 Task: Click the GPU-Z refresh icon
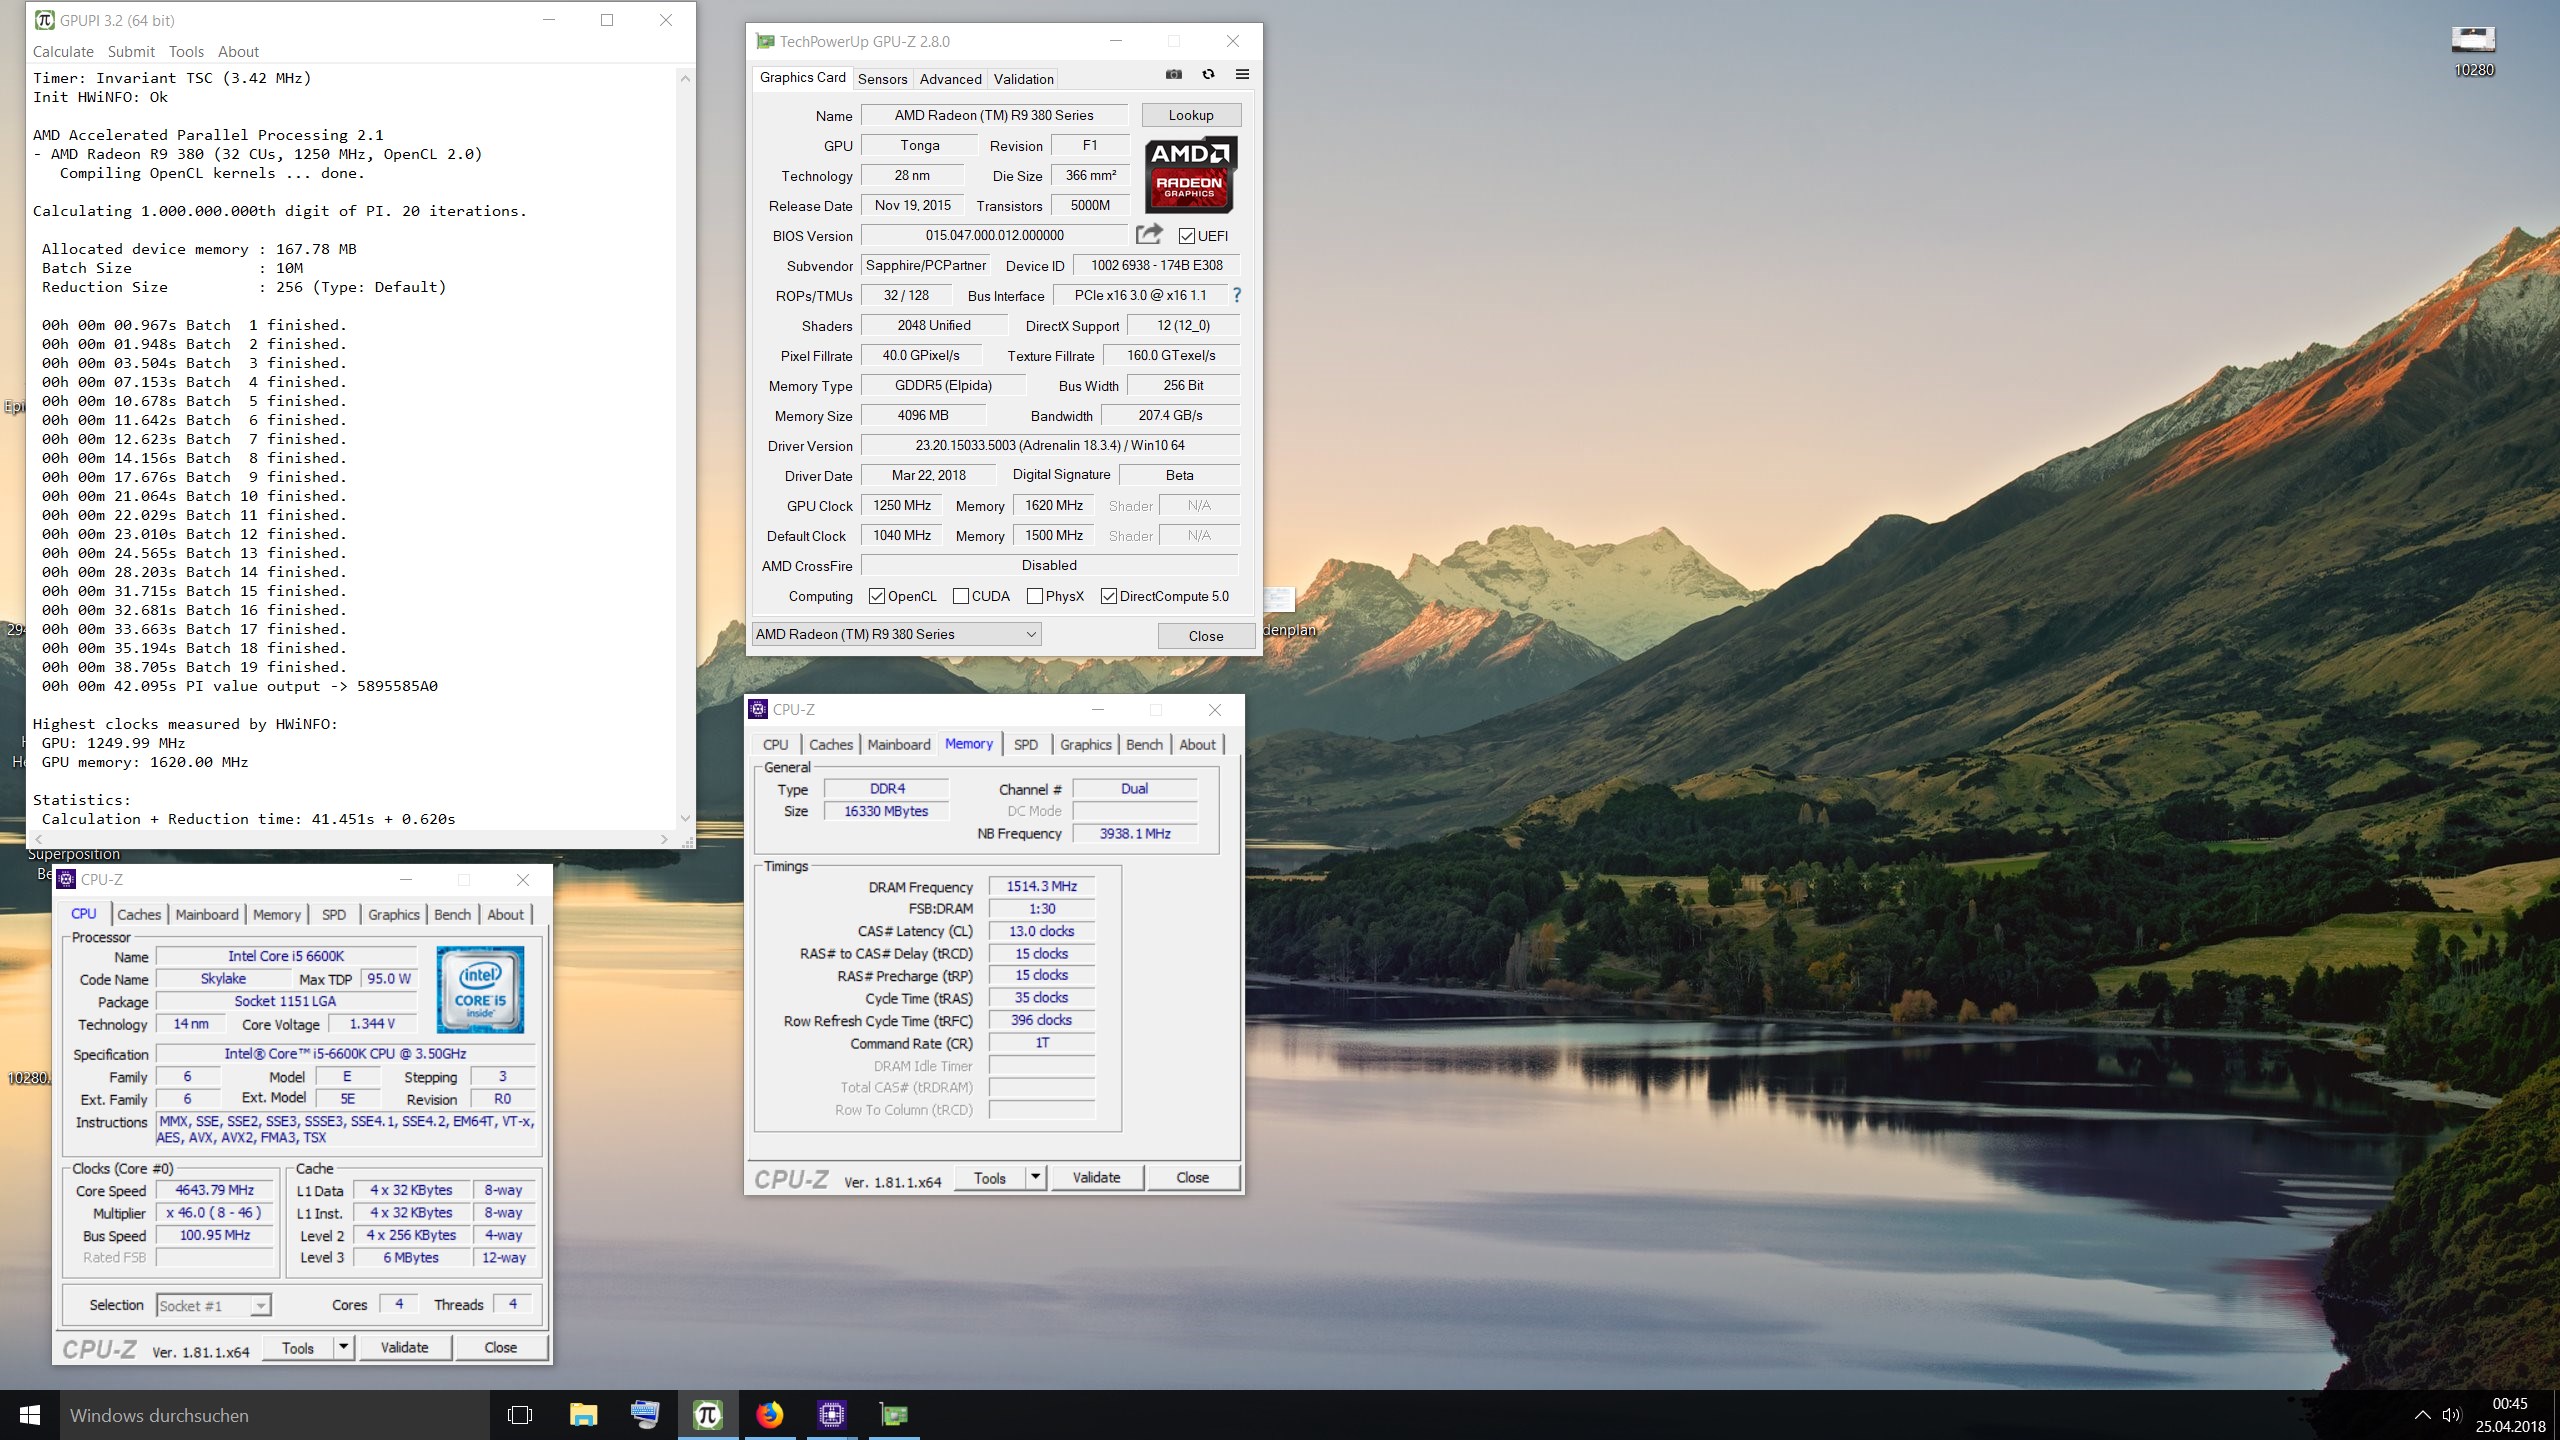[1208, 75]
